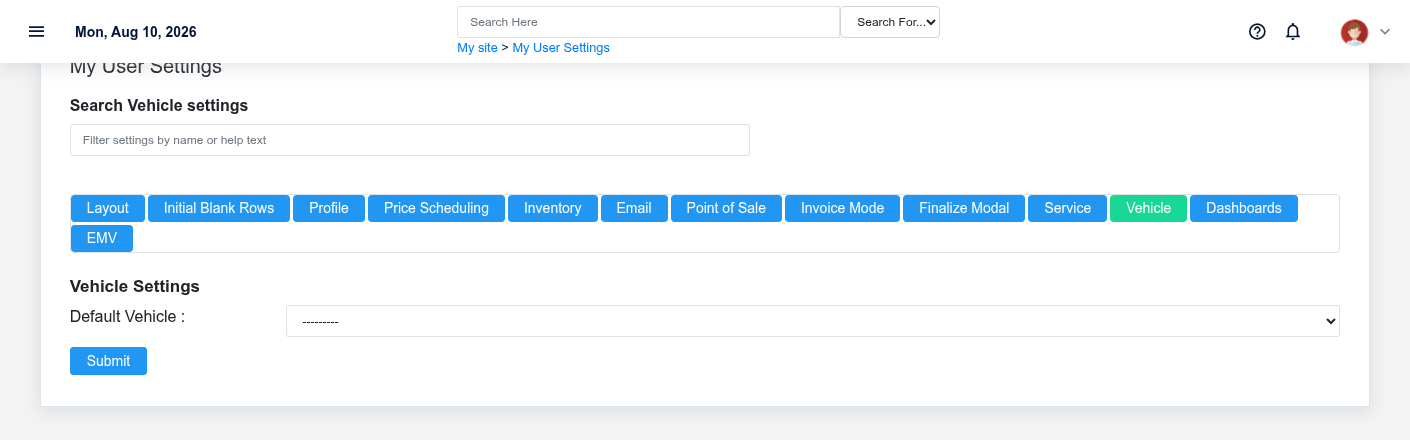Click the help question mark icon

point(1257,31)
